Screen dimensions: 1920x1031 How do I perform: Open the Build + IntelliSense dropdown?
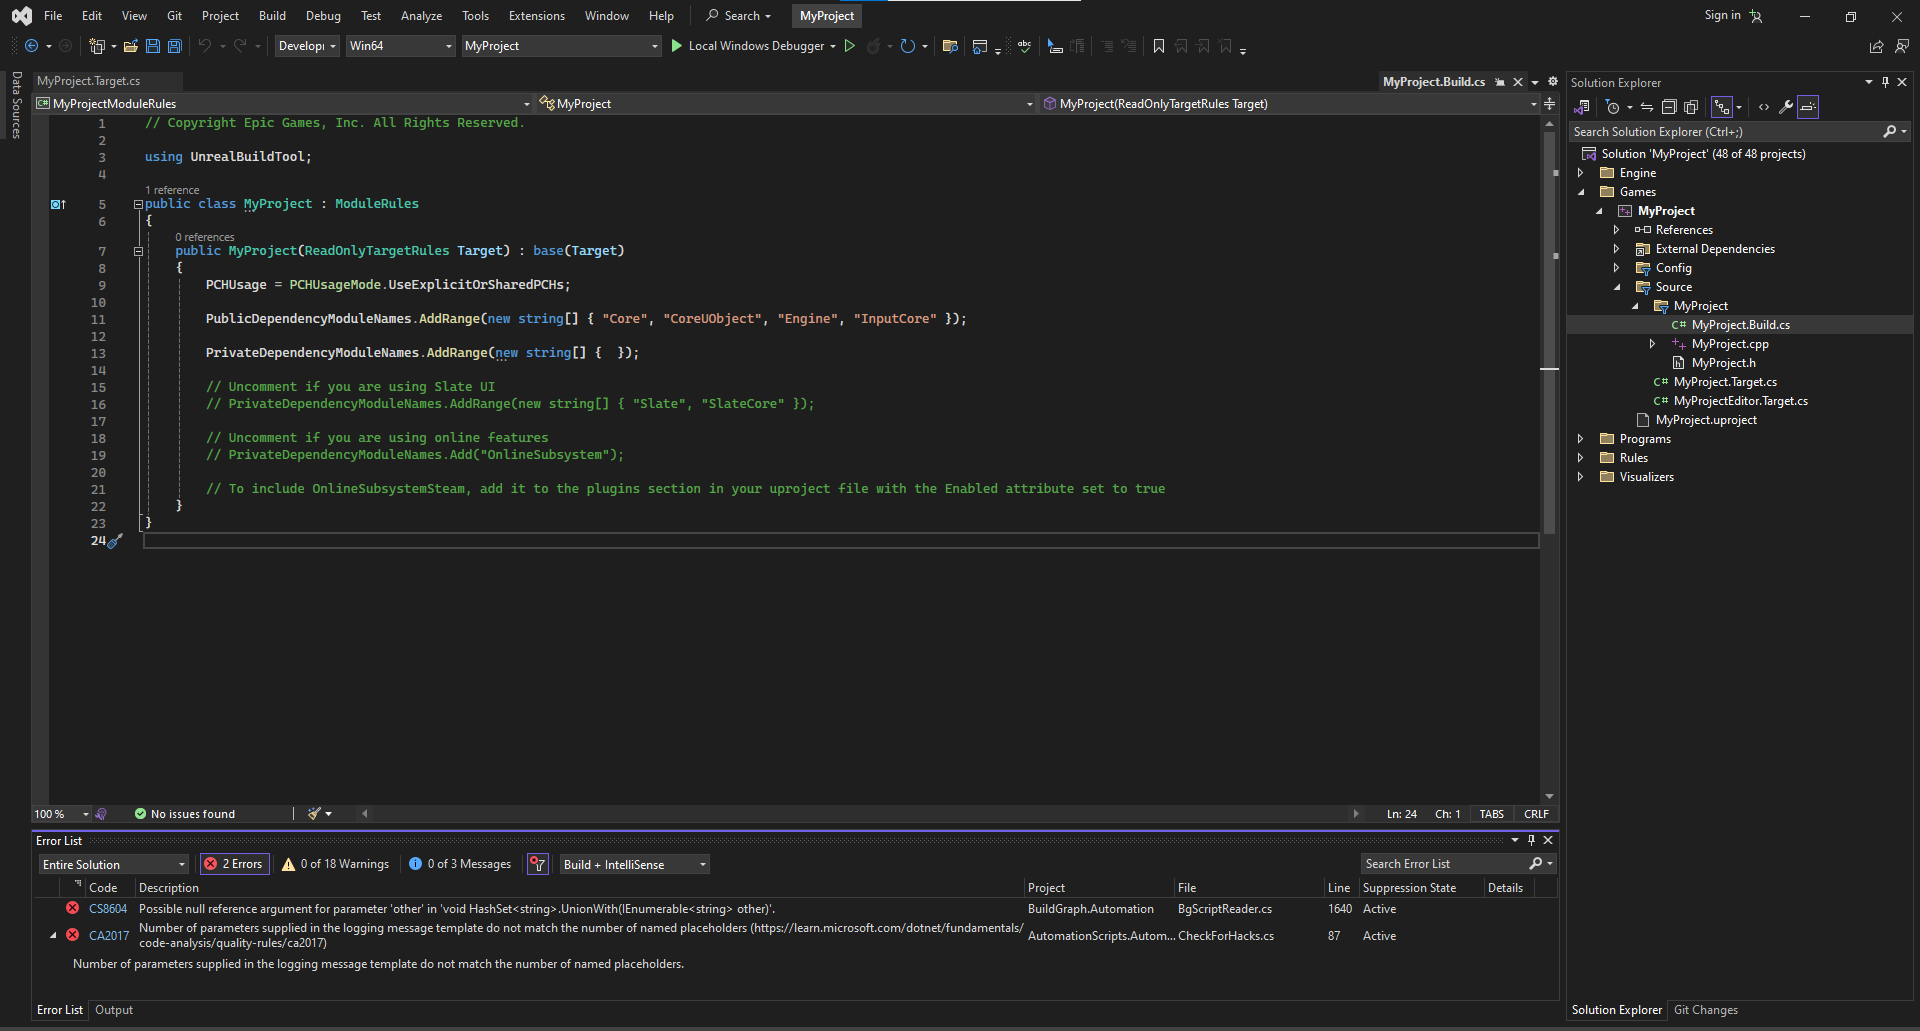pos(634,864)
